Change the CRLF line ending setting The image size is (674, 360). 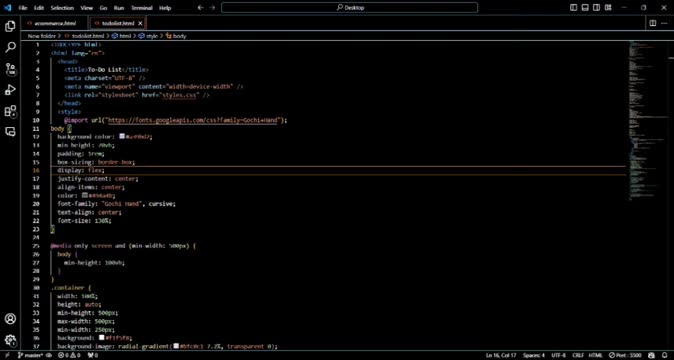(x=577, y=355)
